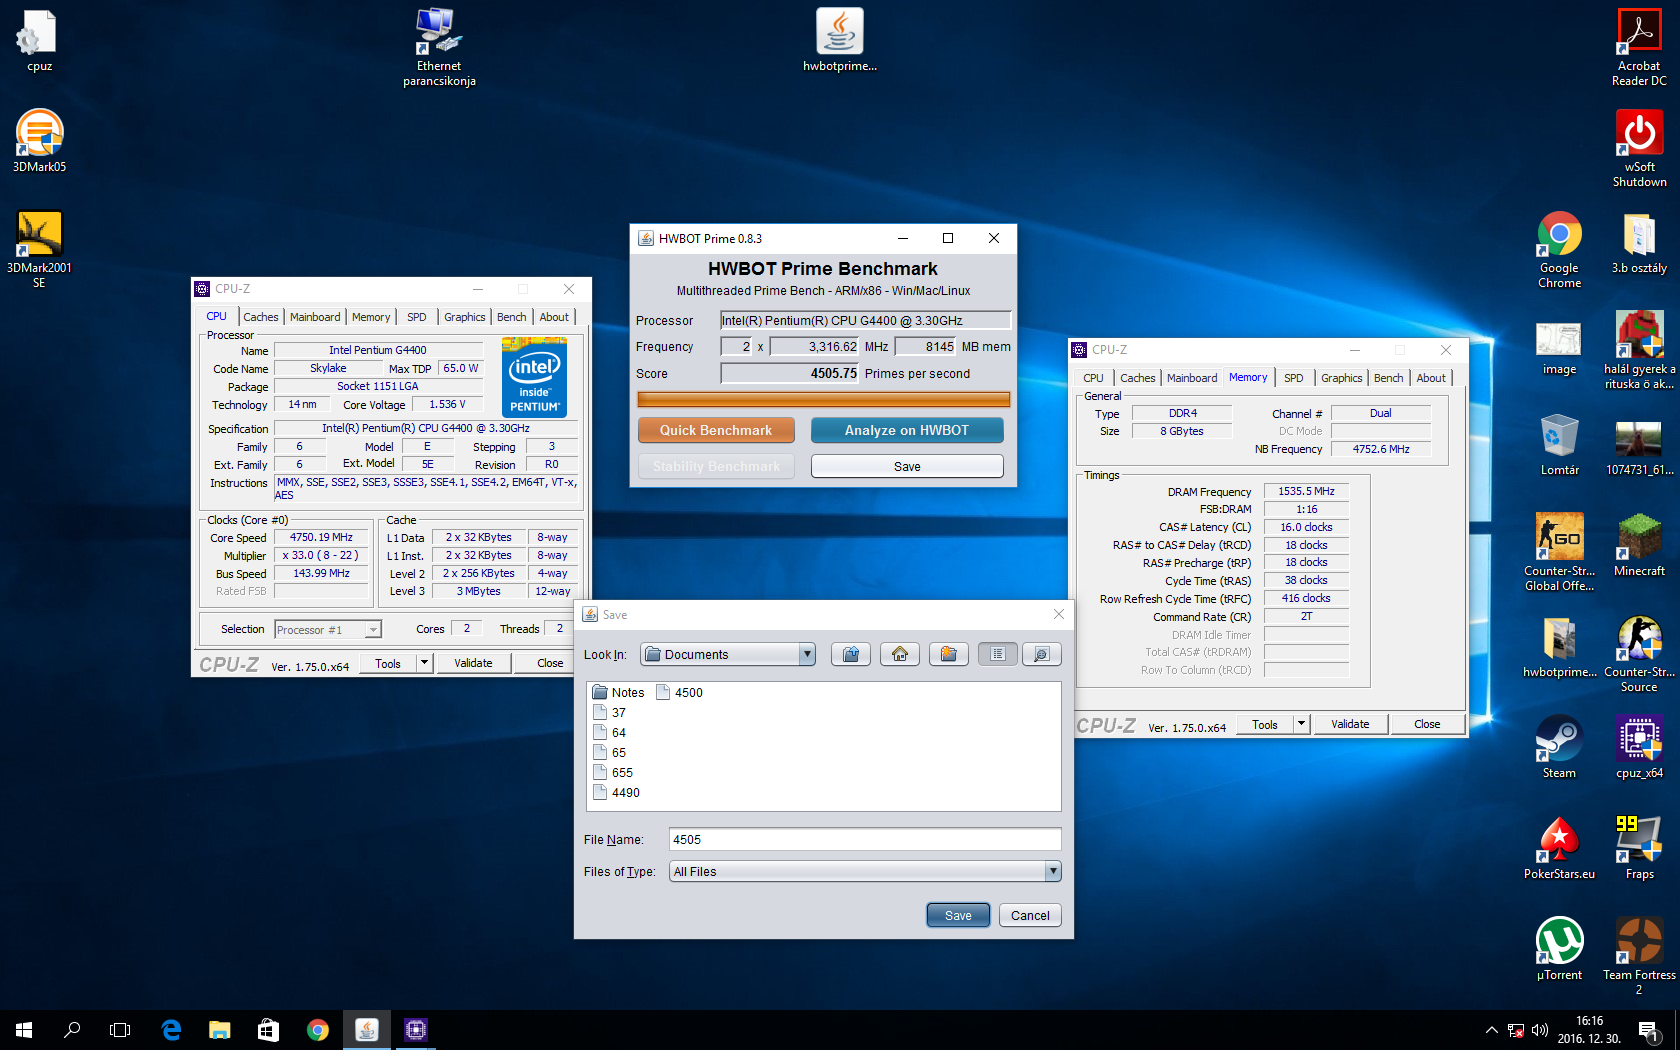
Task: Expand Tools dropdown arrow in Memory CPU-Z window
Action: point(1301,724)
